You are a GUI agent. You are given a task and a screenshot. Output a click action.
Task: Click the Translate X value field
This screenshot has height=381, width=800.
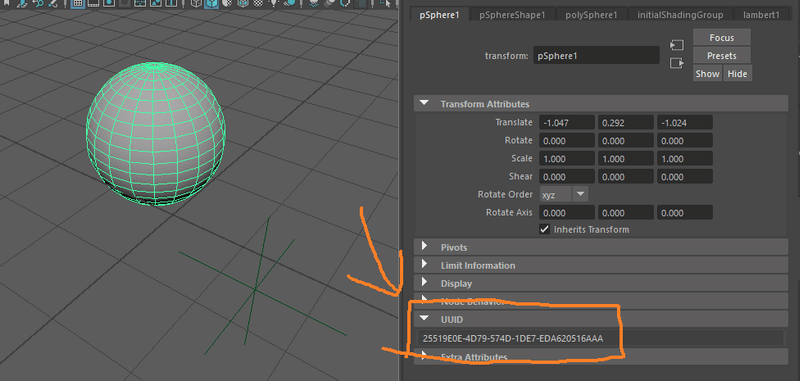(567, 122)
